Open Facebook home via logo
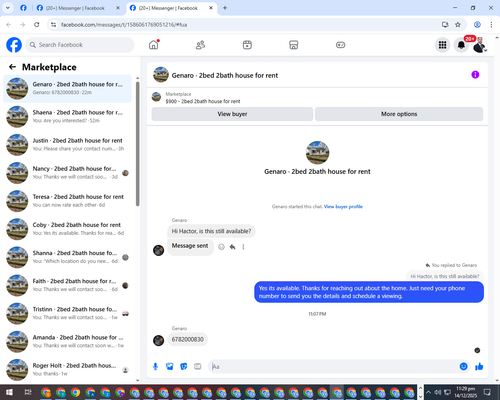The width and height of the screenshot is (500, 400). (14, 45)
